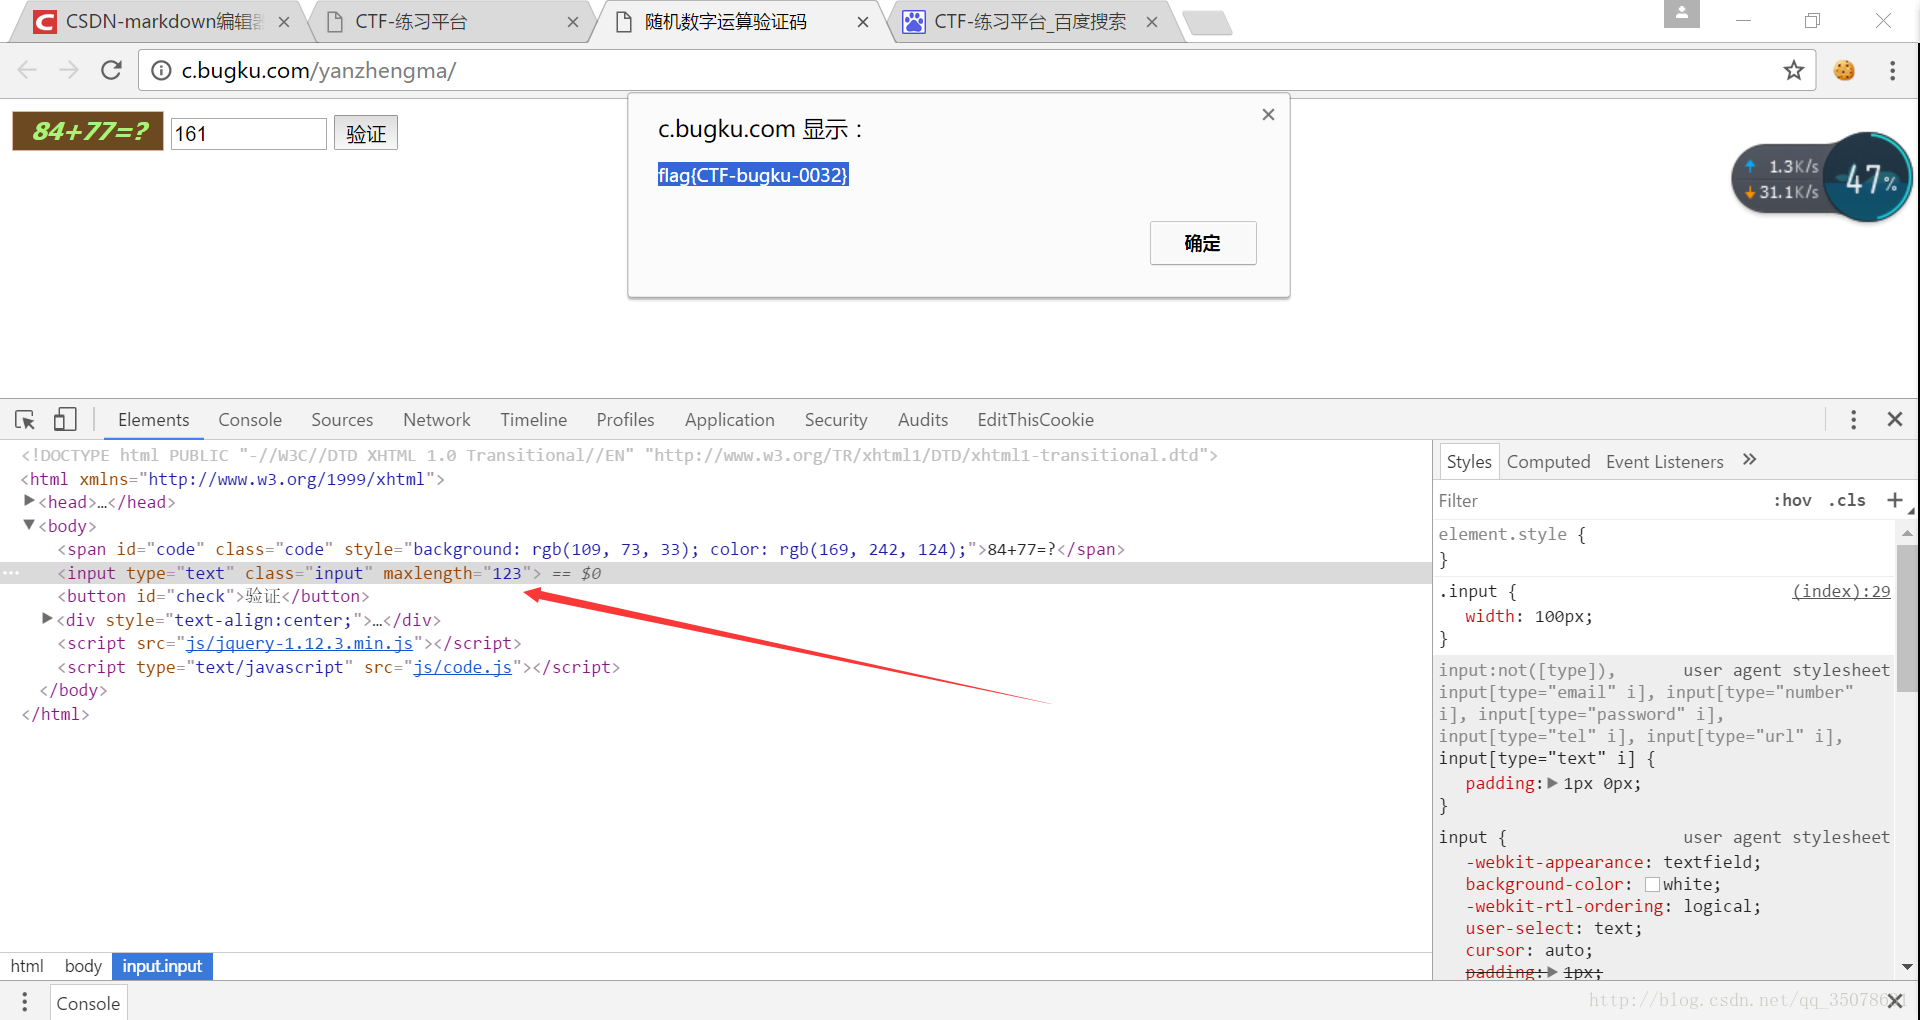The image size is (1920, 1020).
Task: Select the button id="check" element row
Action: 716,596
